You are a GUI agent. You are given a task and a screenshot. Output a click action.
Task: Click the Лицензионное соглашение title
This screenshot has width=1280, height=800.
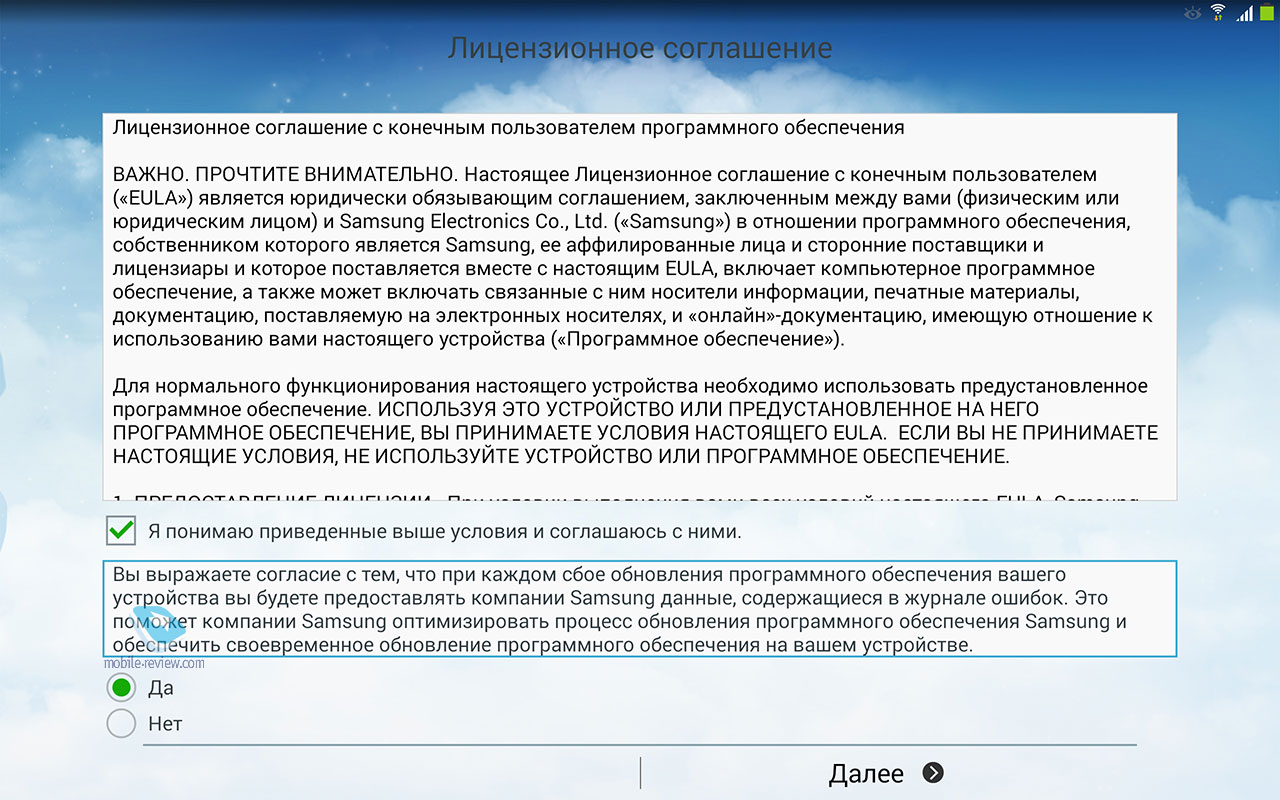[640, 48]
